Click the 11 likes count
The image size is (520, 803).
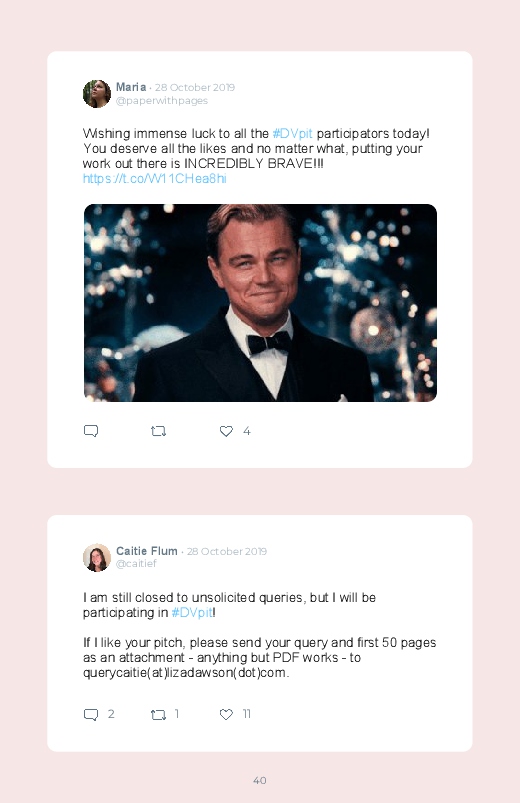click(246, 714)
